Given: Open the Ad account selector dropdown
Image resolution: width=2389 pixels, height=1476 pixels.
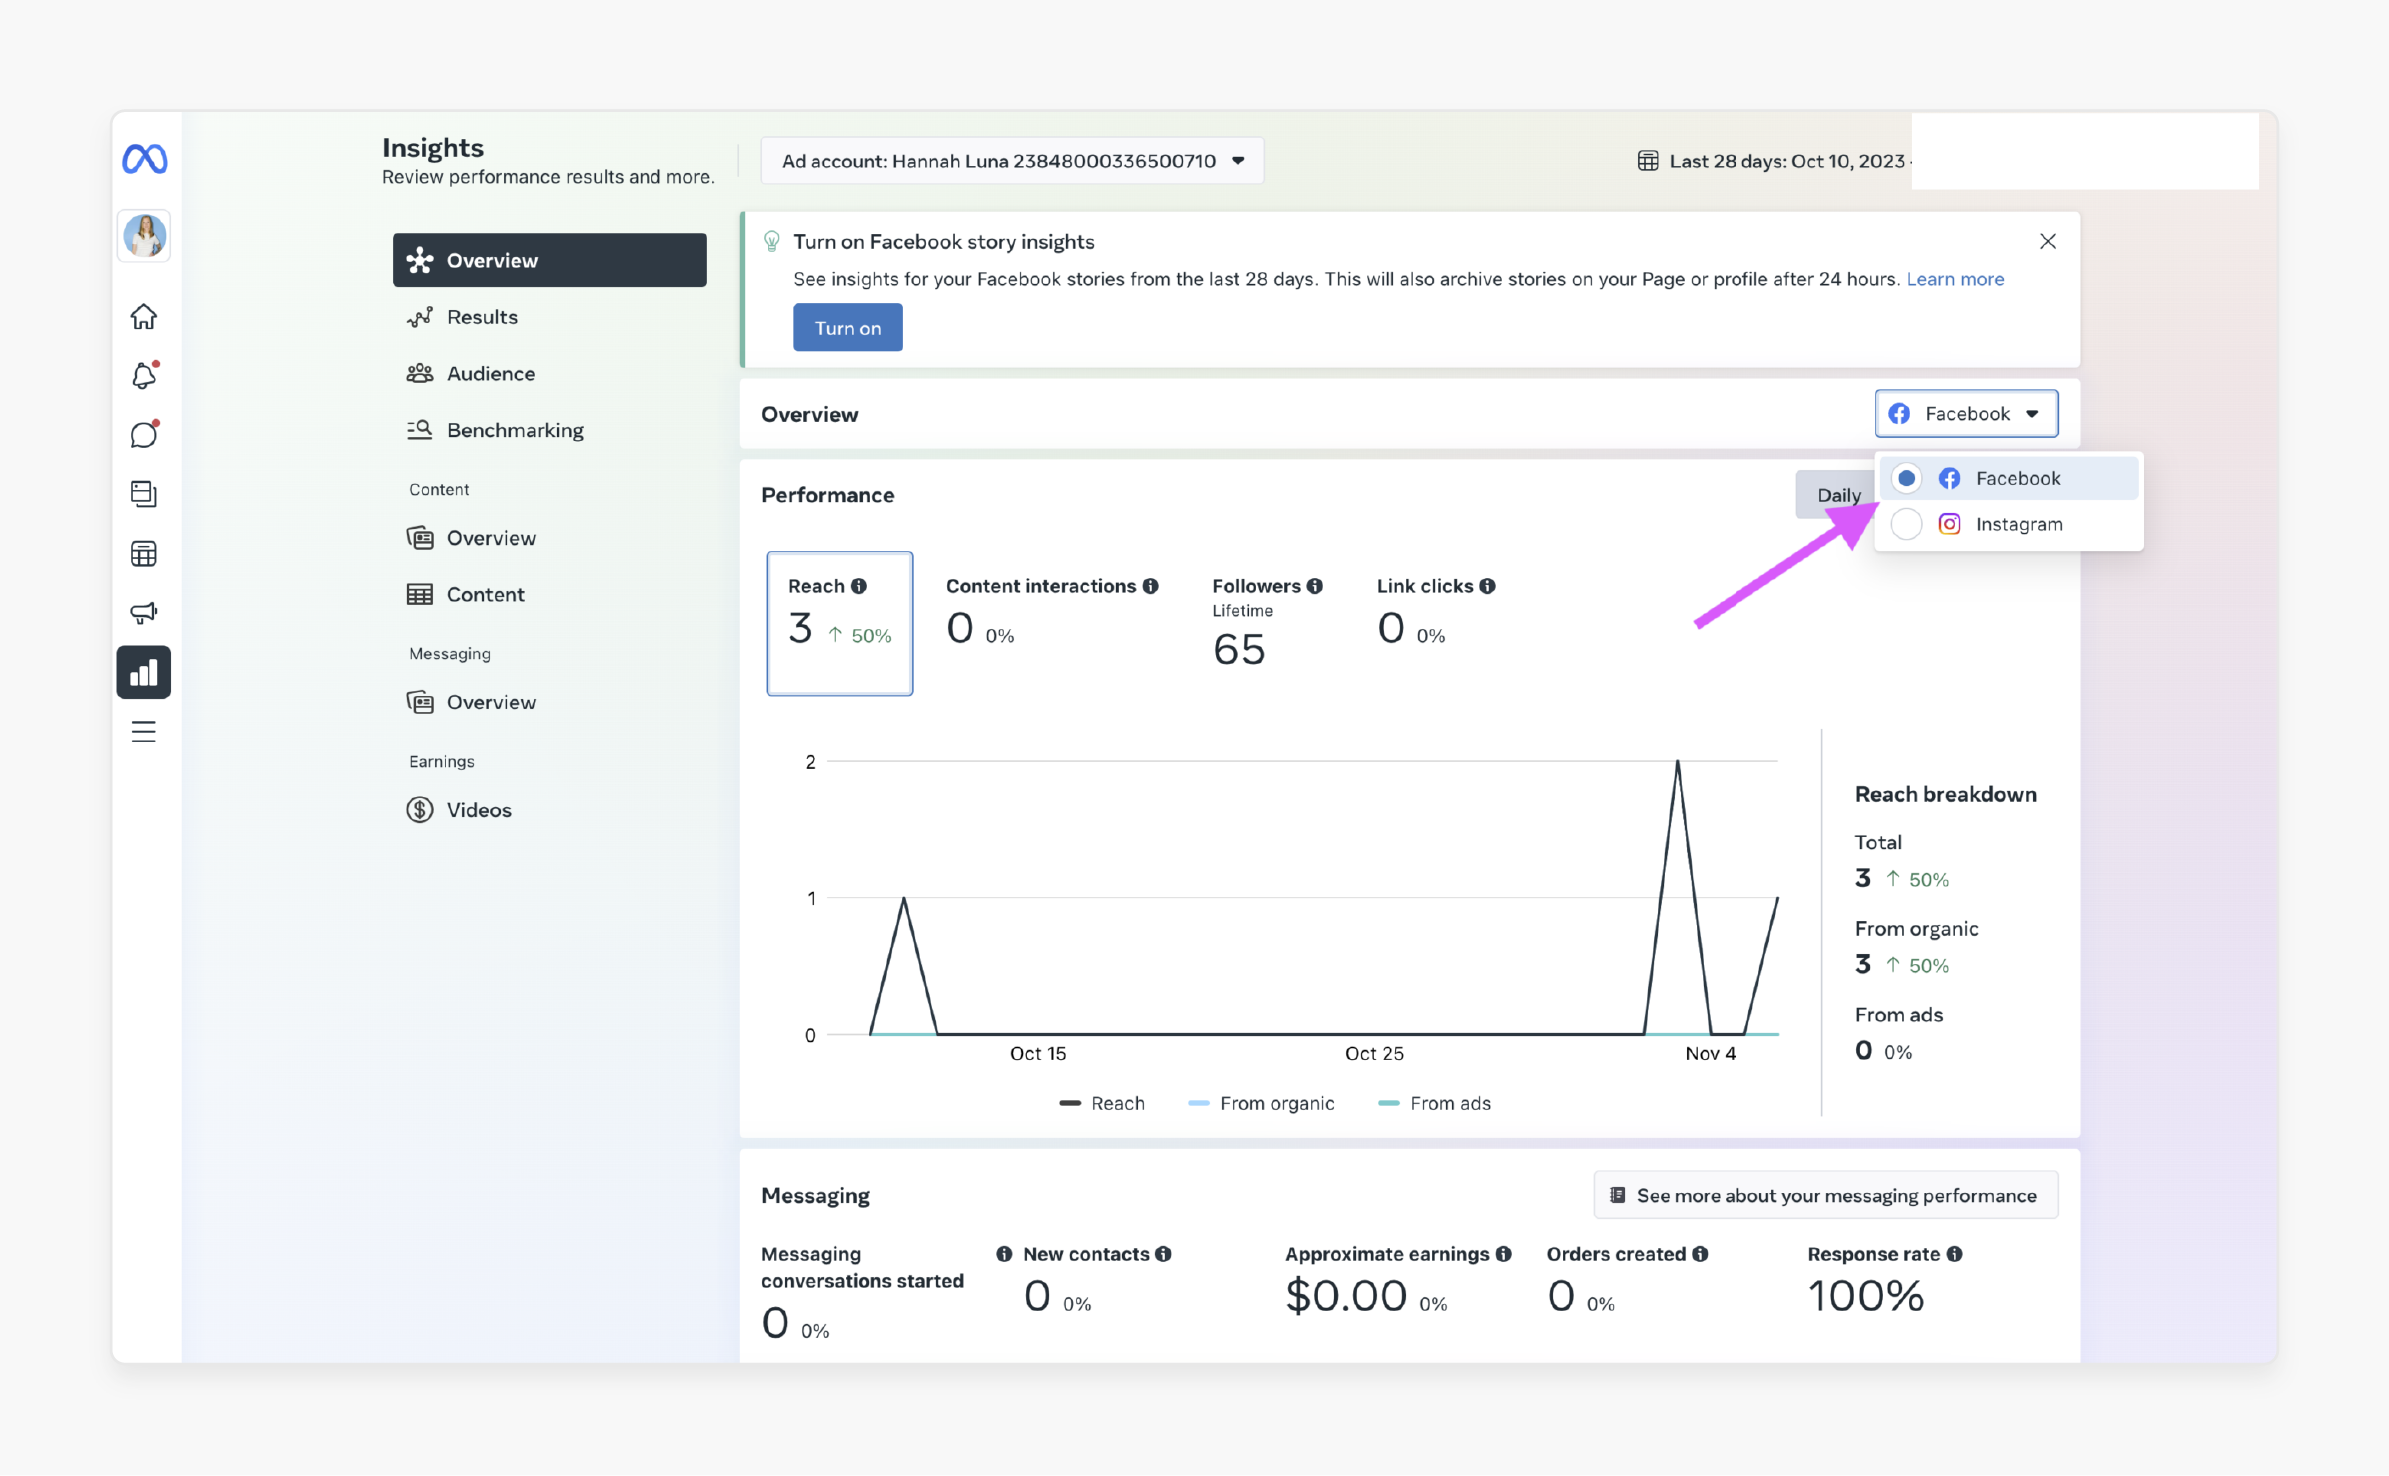Looking at the screenshot, I should coord(1011,160).
